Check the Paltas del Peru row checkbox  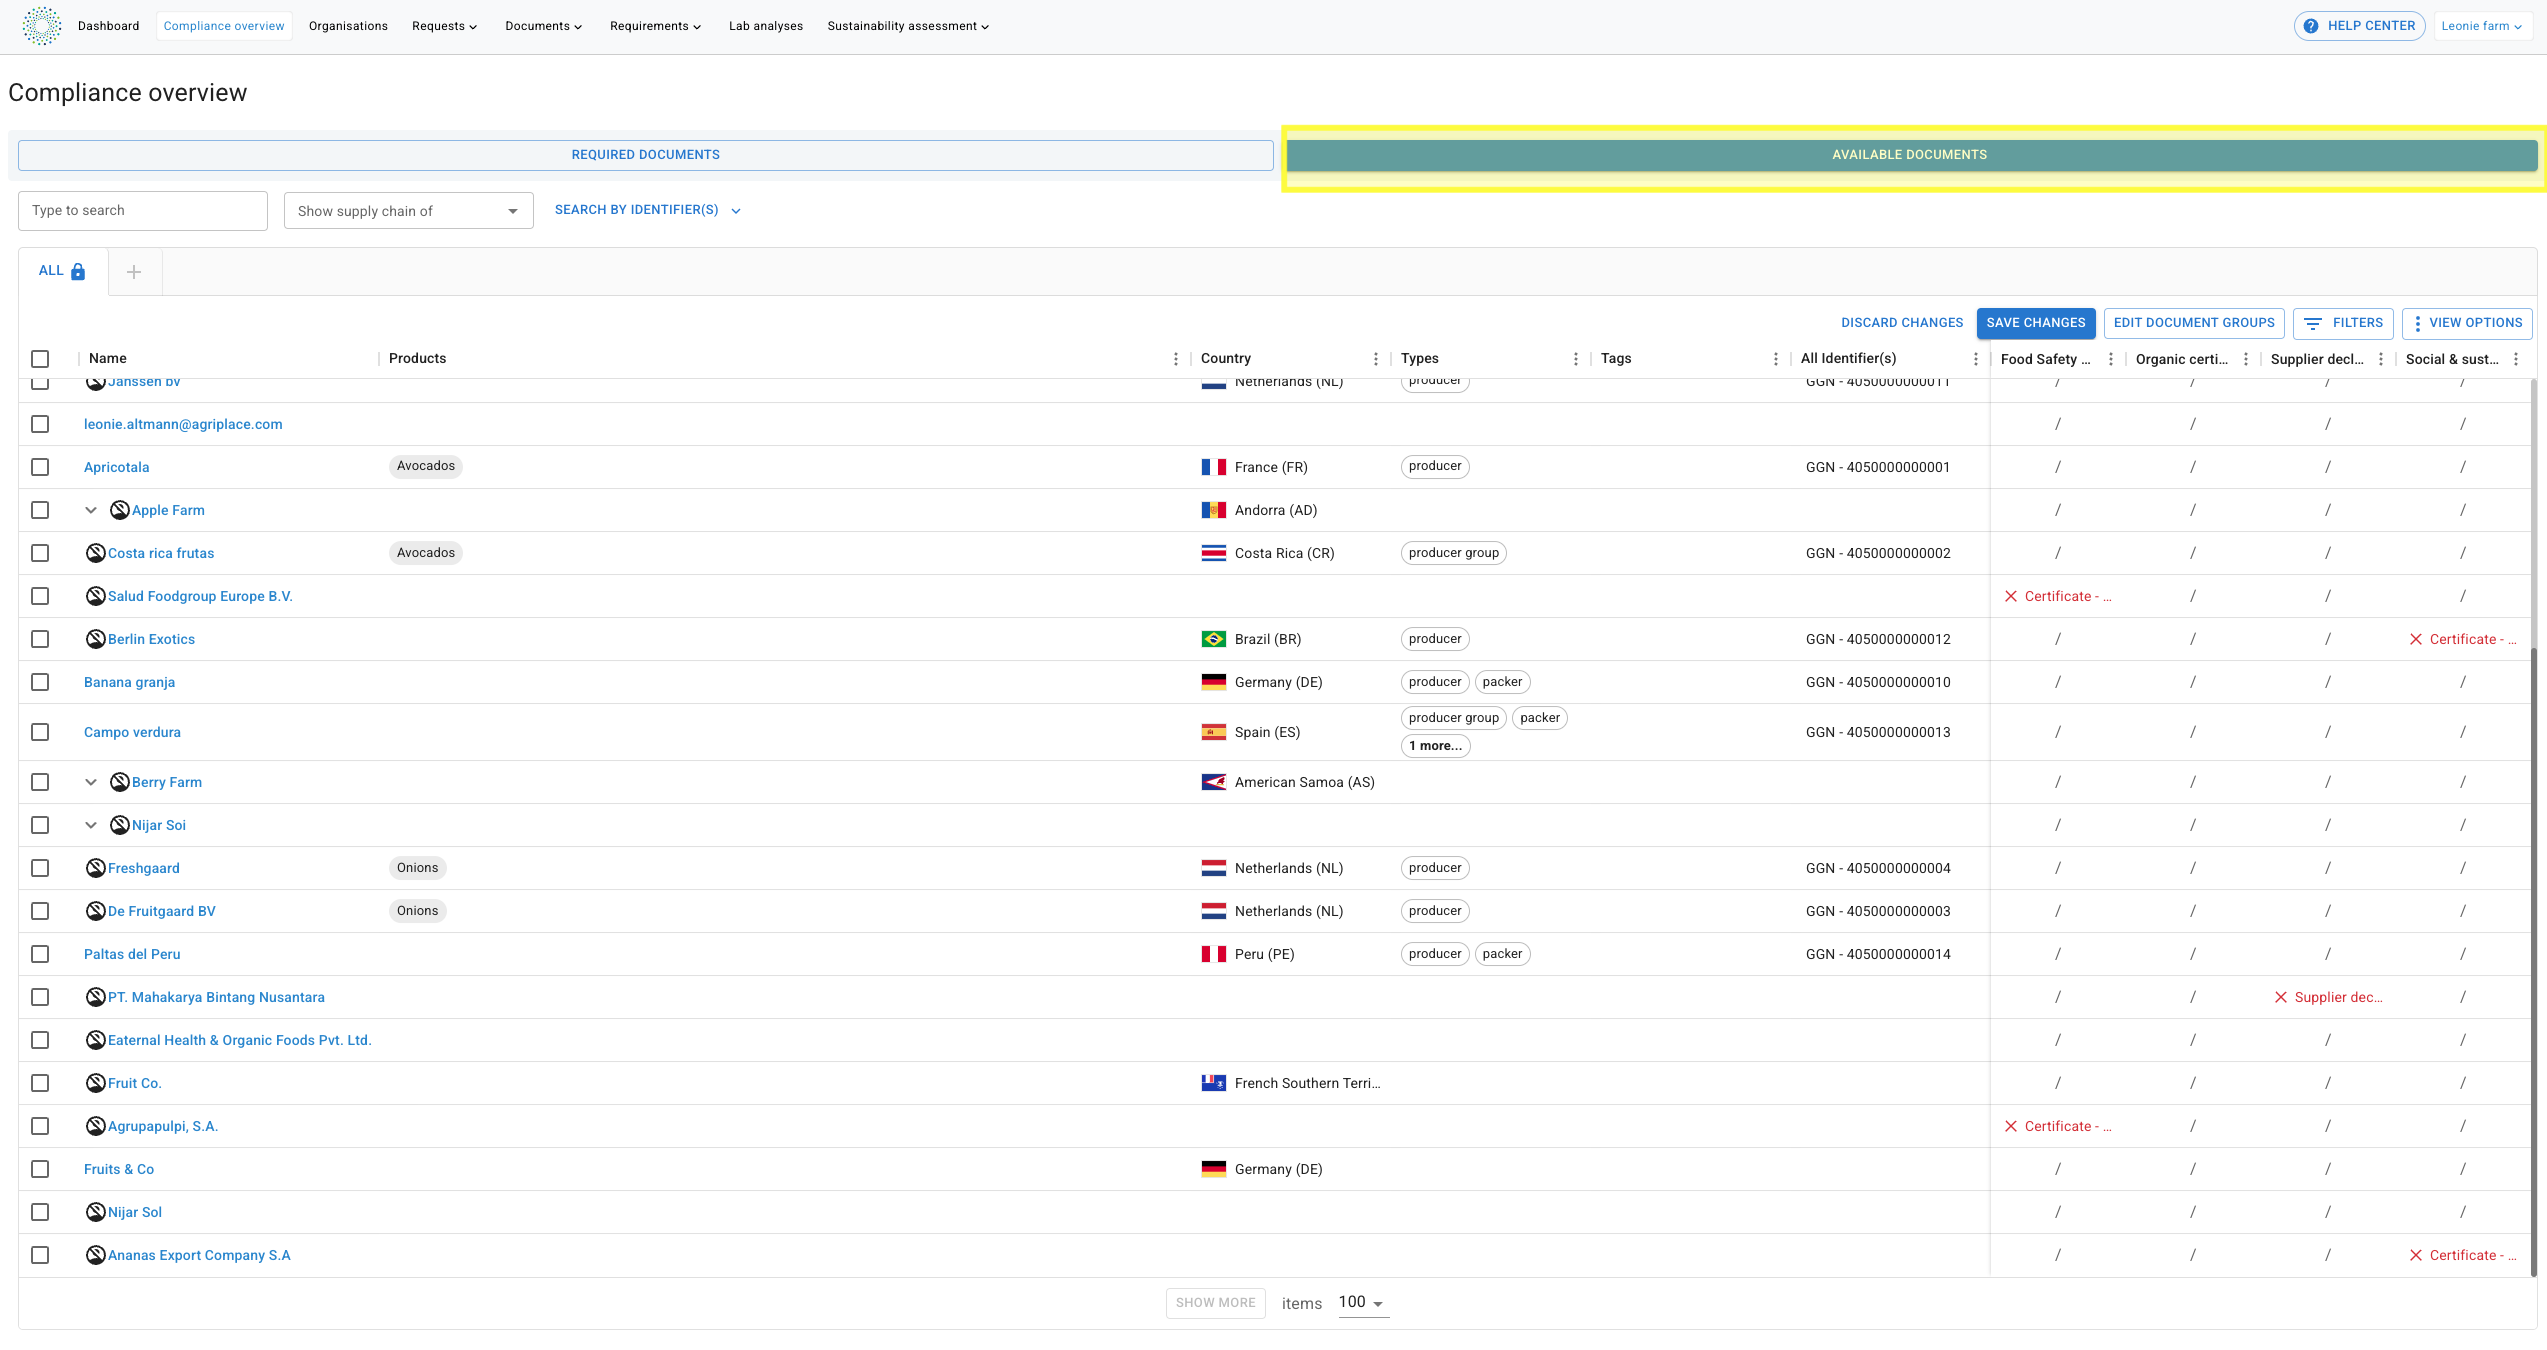point(40,954)
